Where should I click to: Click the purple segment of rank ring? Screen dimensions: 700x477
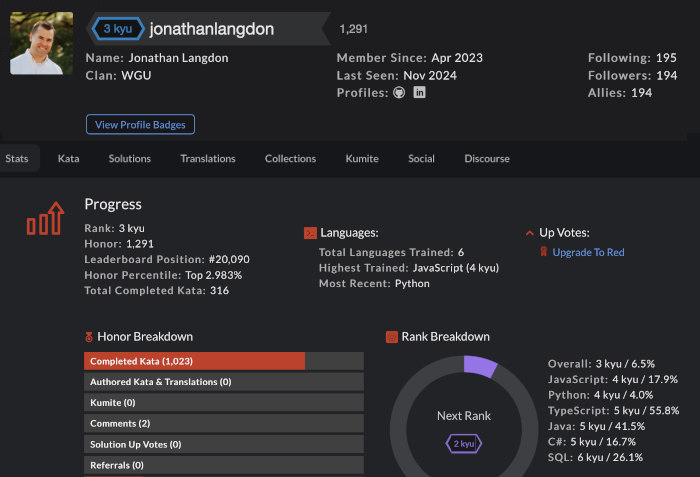pyautogui.click(x=479, y=365)
